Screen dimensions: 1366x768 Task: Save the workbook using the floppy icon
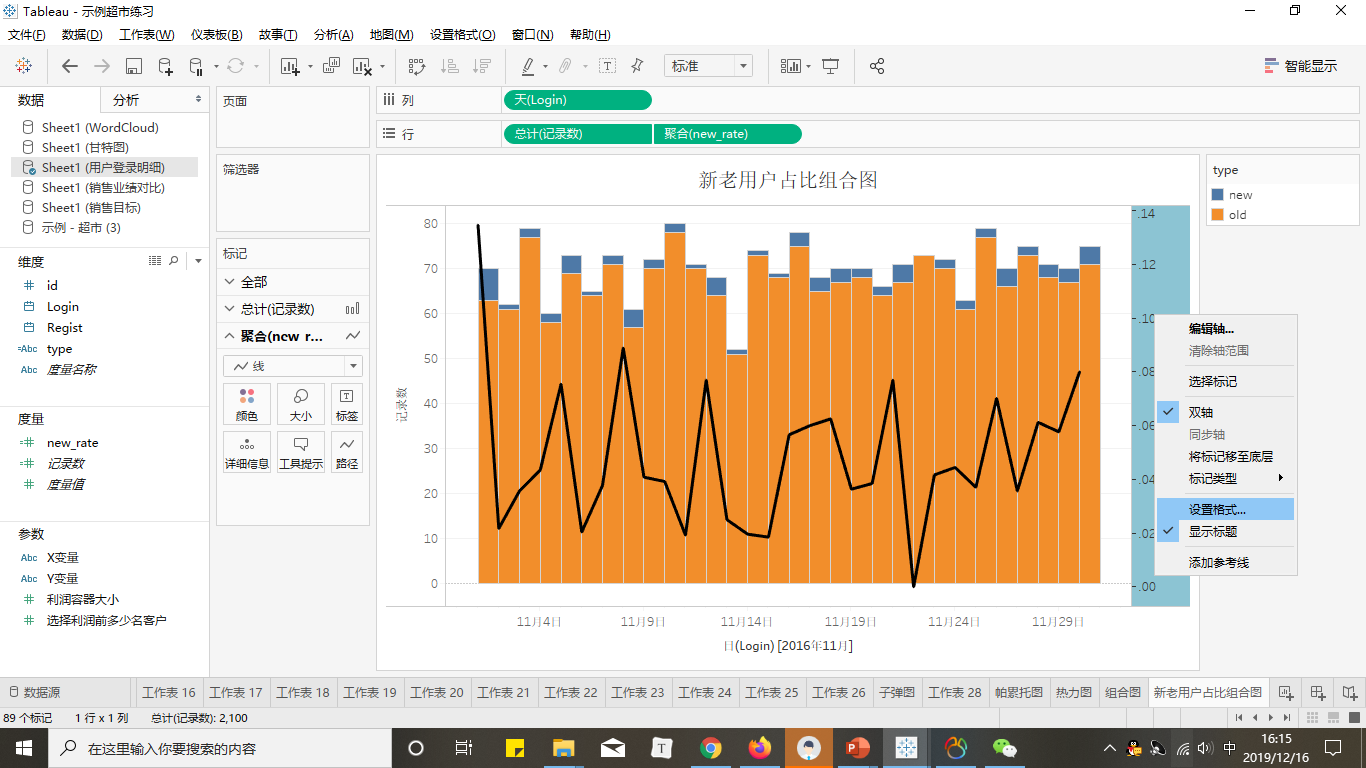click(x=134, y=66)
